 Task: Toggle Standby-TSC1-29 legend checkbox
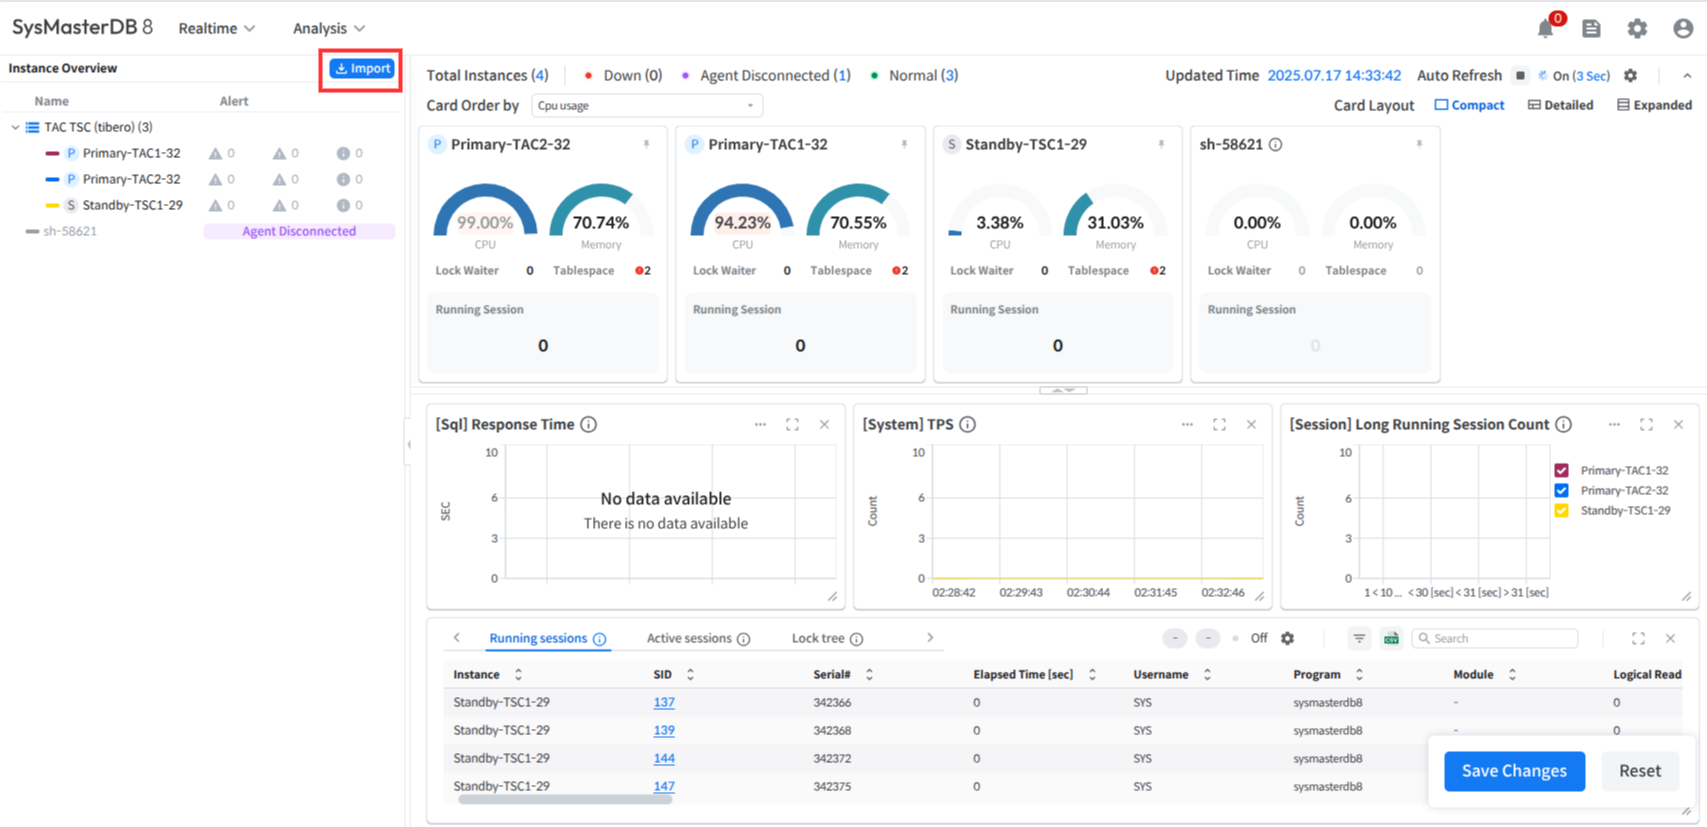point(1561,510)
